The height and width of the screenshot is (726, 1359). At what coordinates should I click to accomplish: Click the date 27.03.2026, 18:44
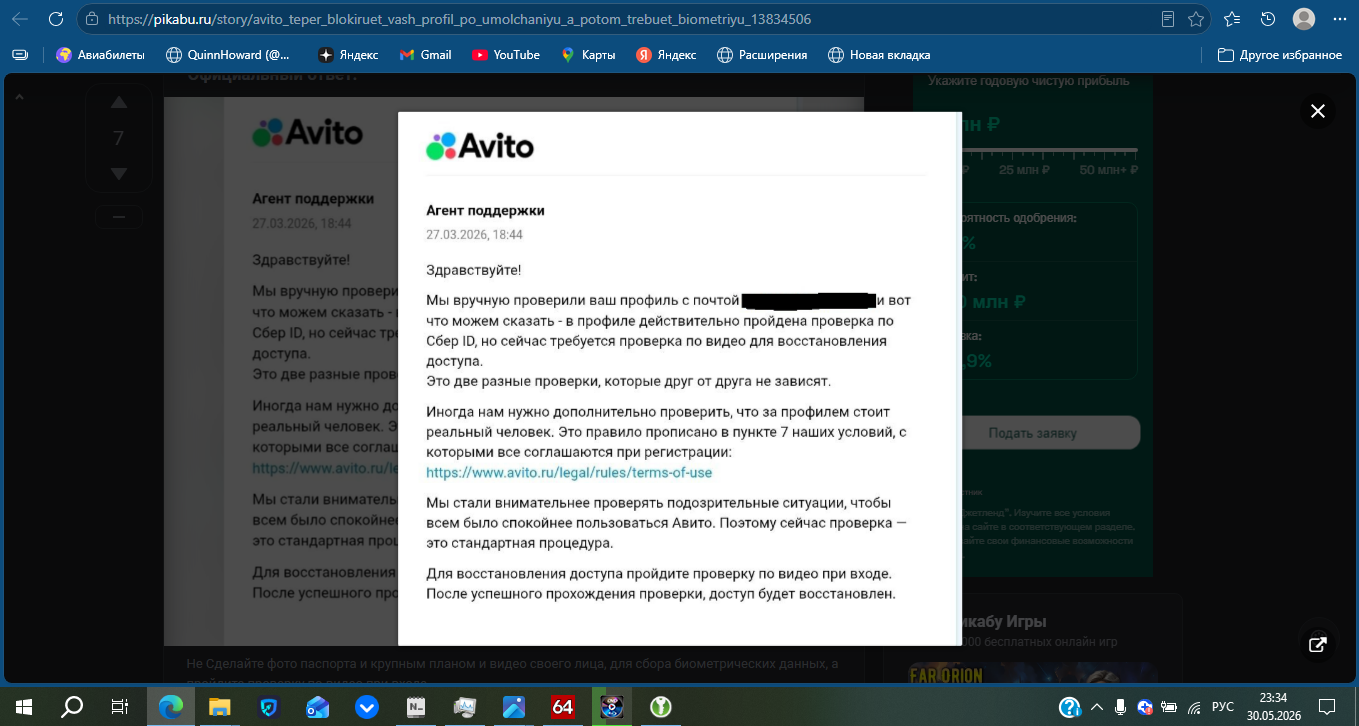click(474, 235)
